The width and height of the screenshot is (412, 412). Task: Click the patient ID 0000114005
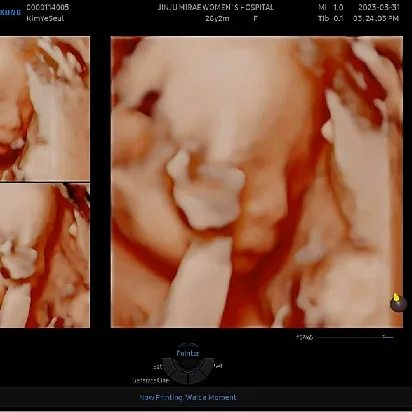(48, 7)
